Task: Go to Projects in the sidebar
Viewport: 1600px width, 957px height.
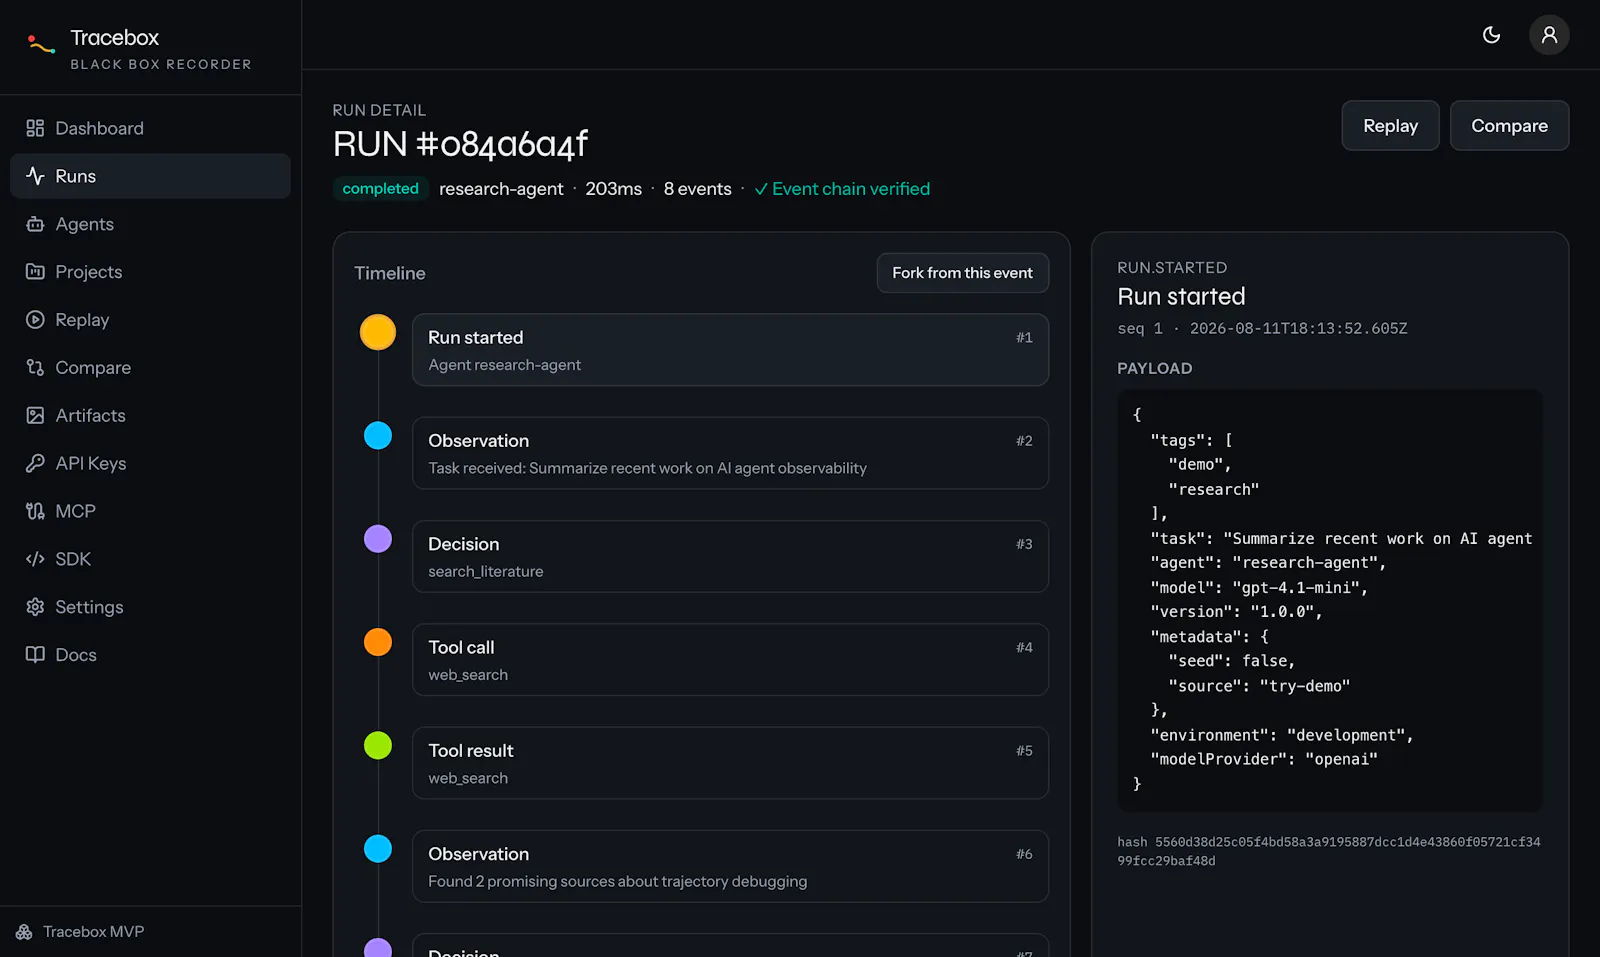Action: (150, 272)
